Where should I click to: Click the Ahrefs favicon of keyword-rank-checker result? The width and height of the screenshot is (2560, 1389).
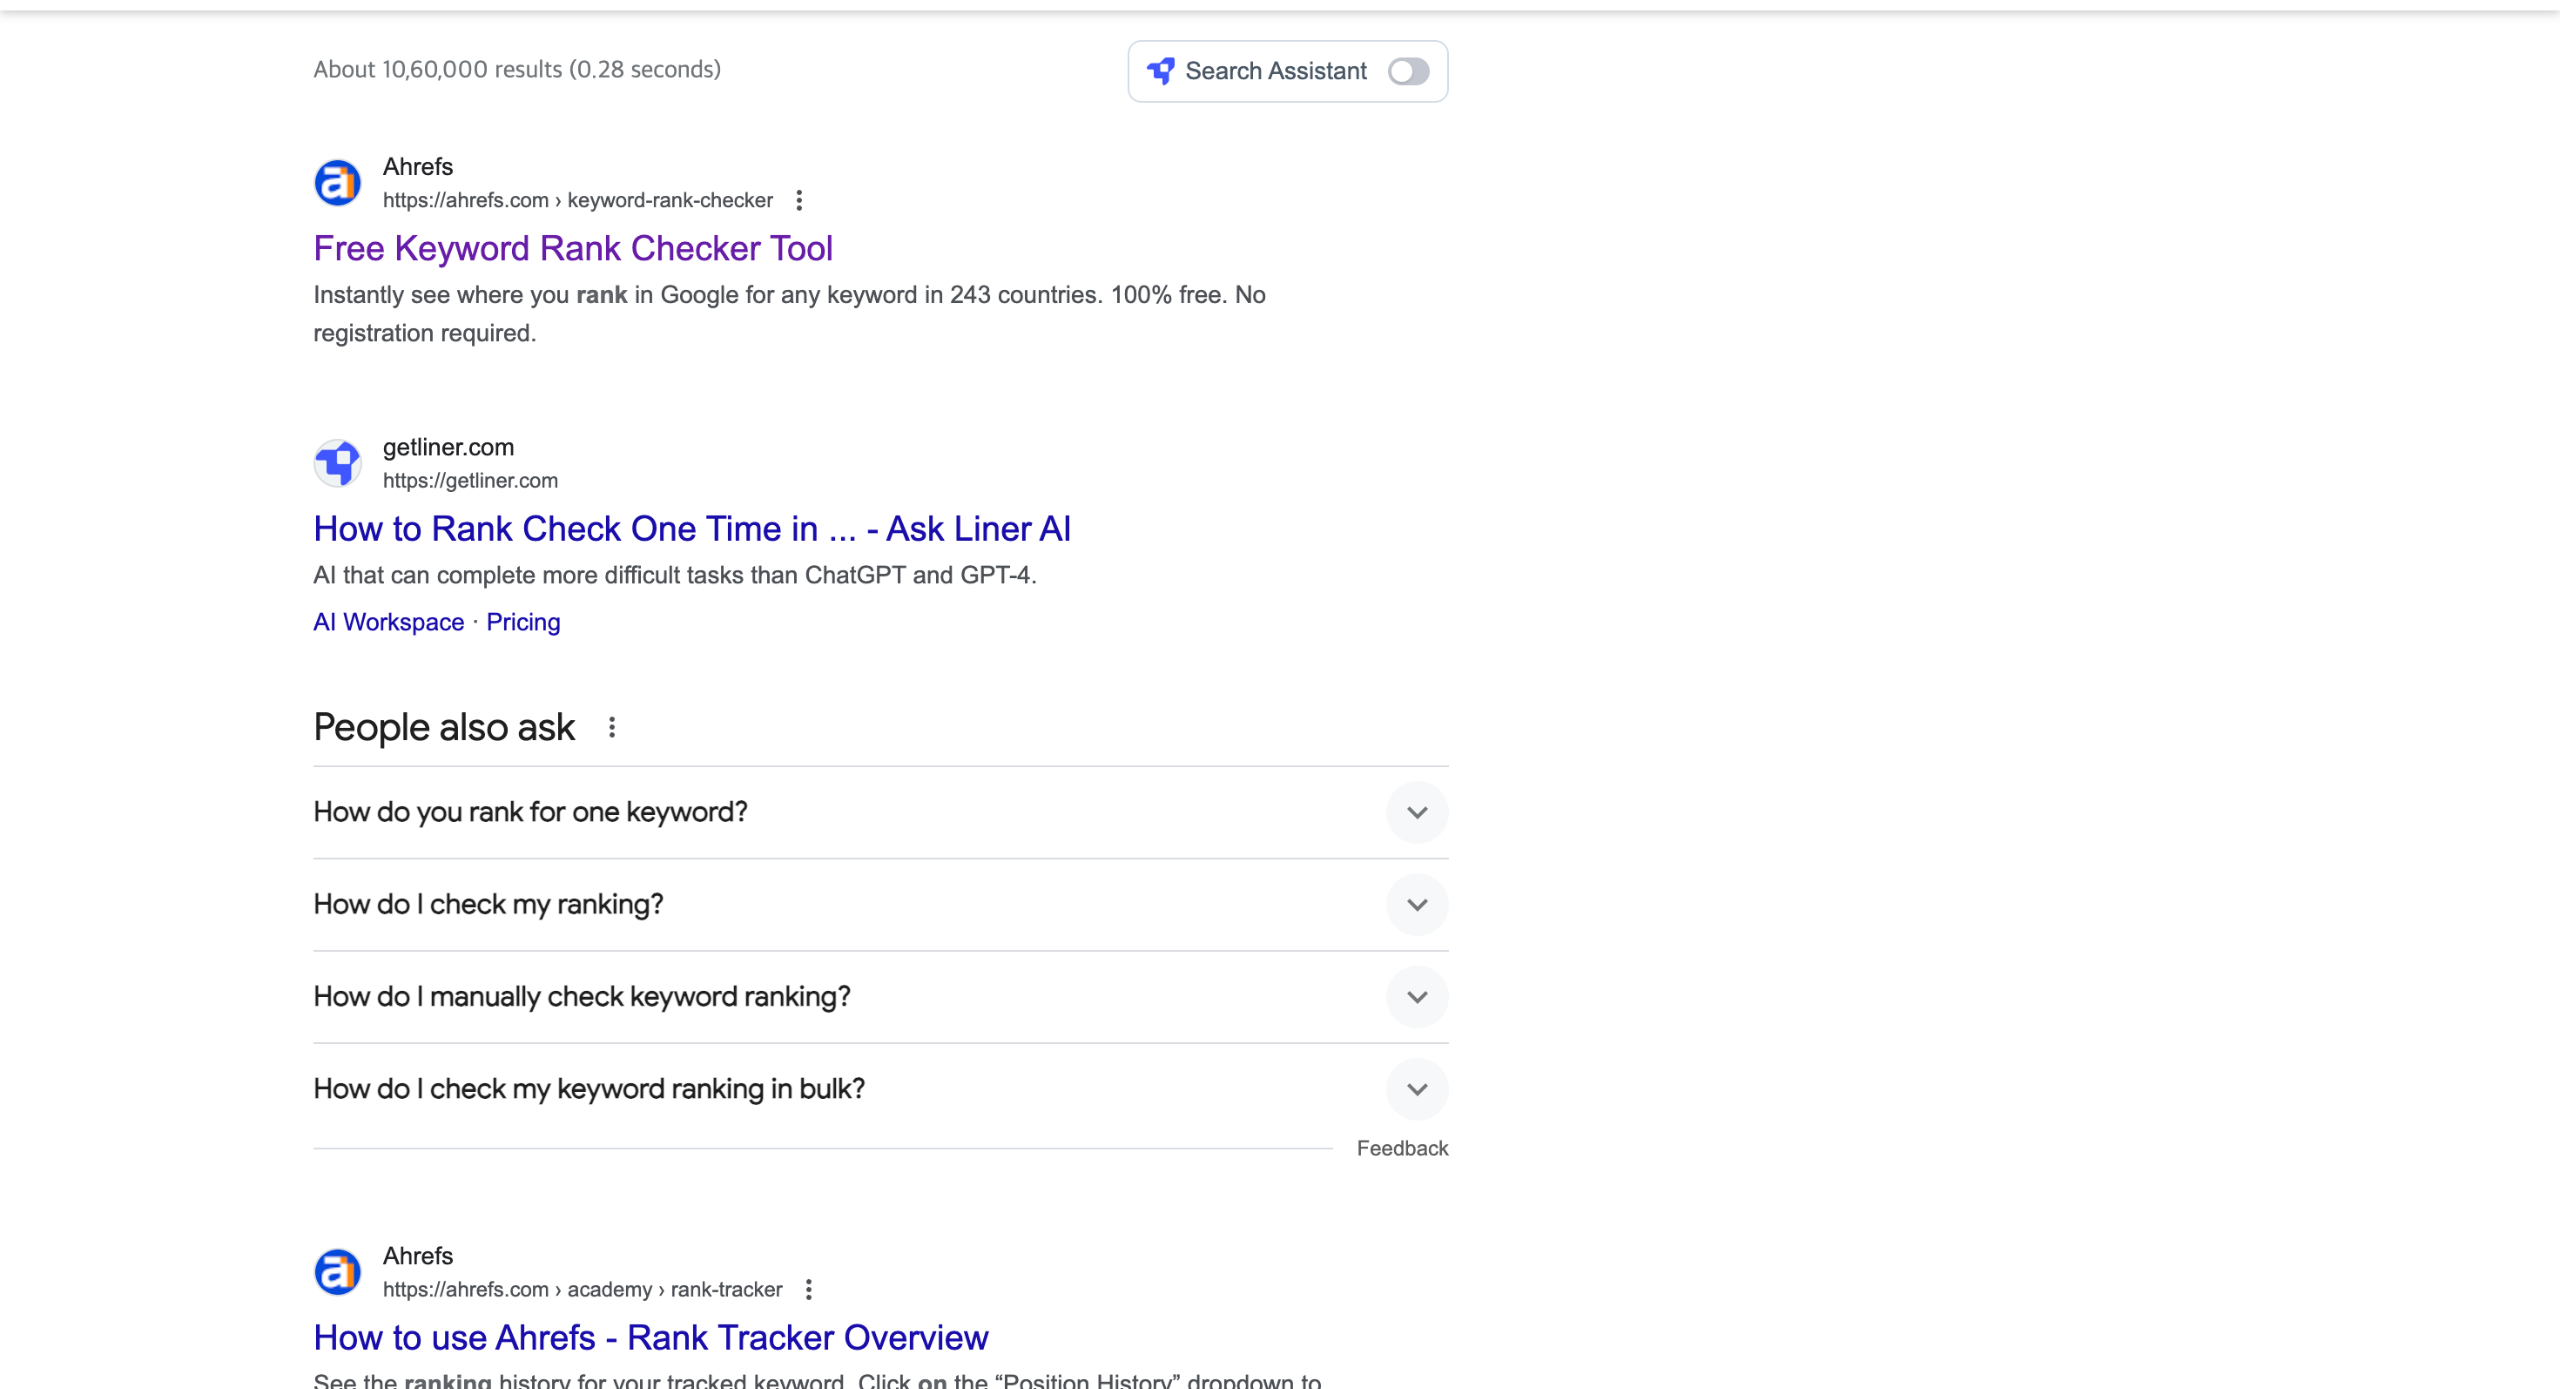point(338,183)
